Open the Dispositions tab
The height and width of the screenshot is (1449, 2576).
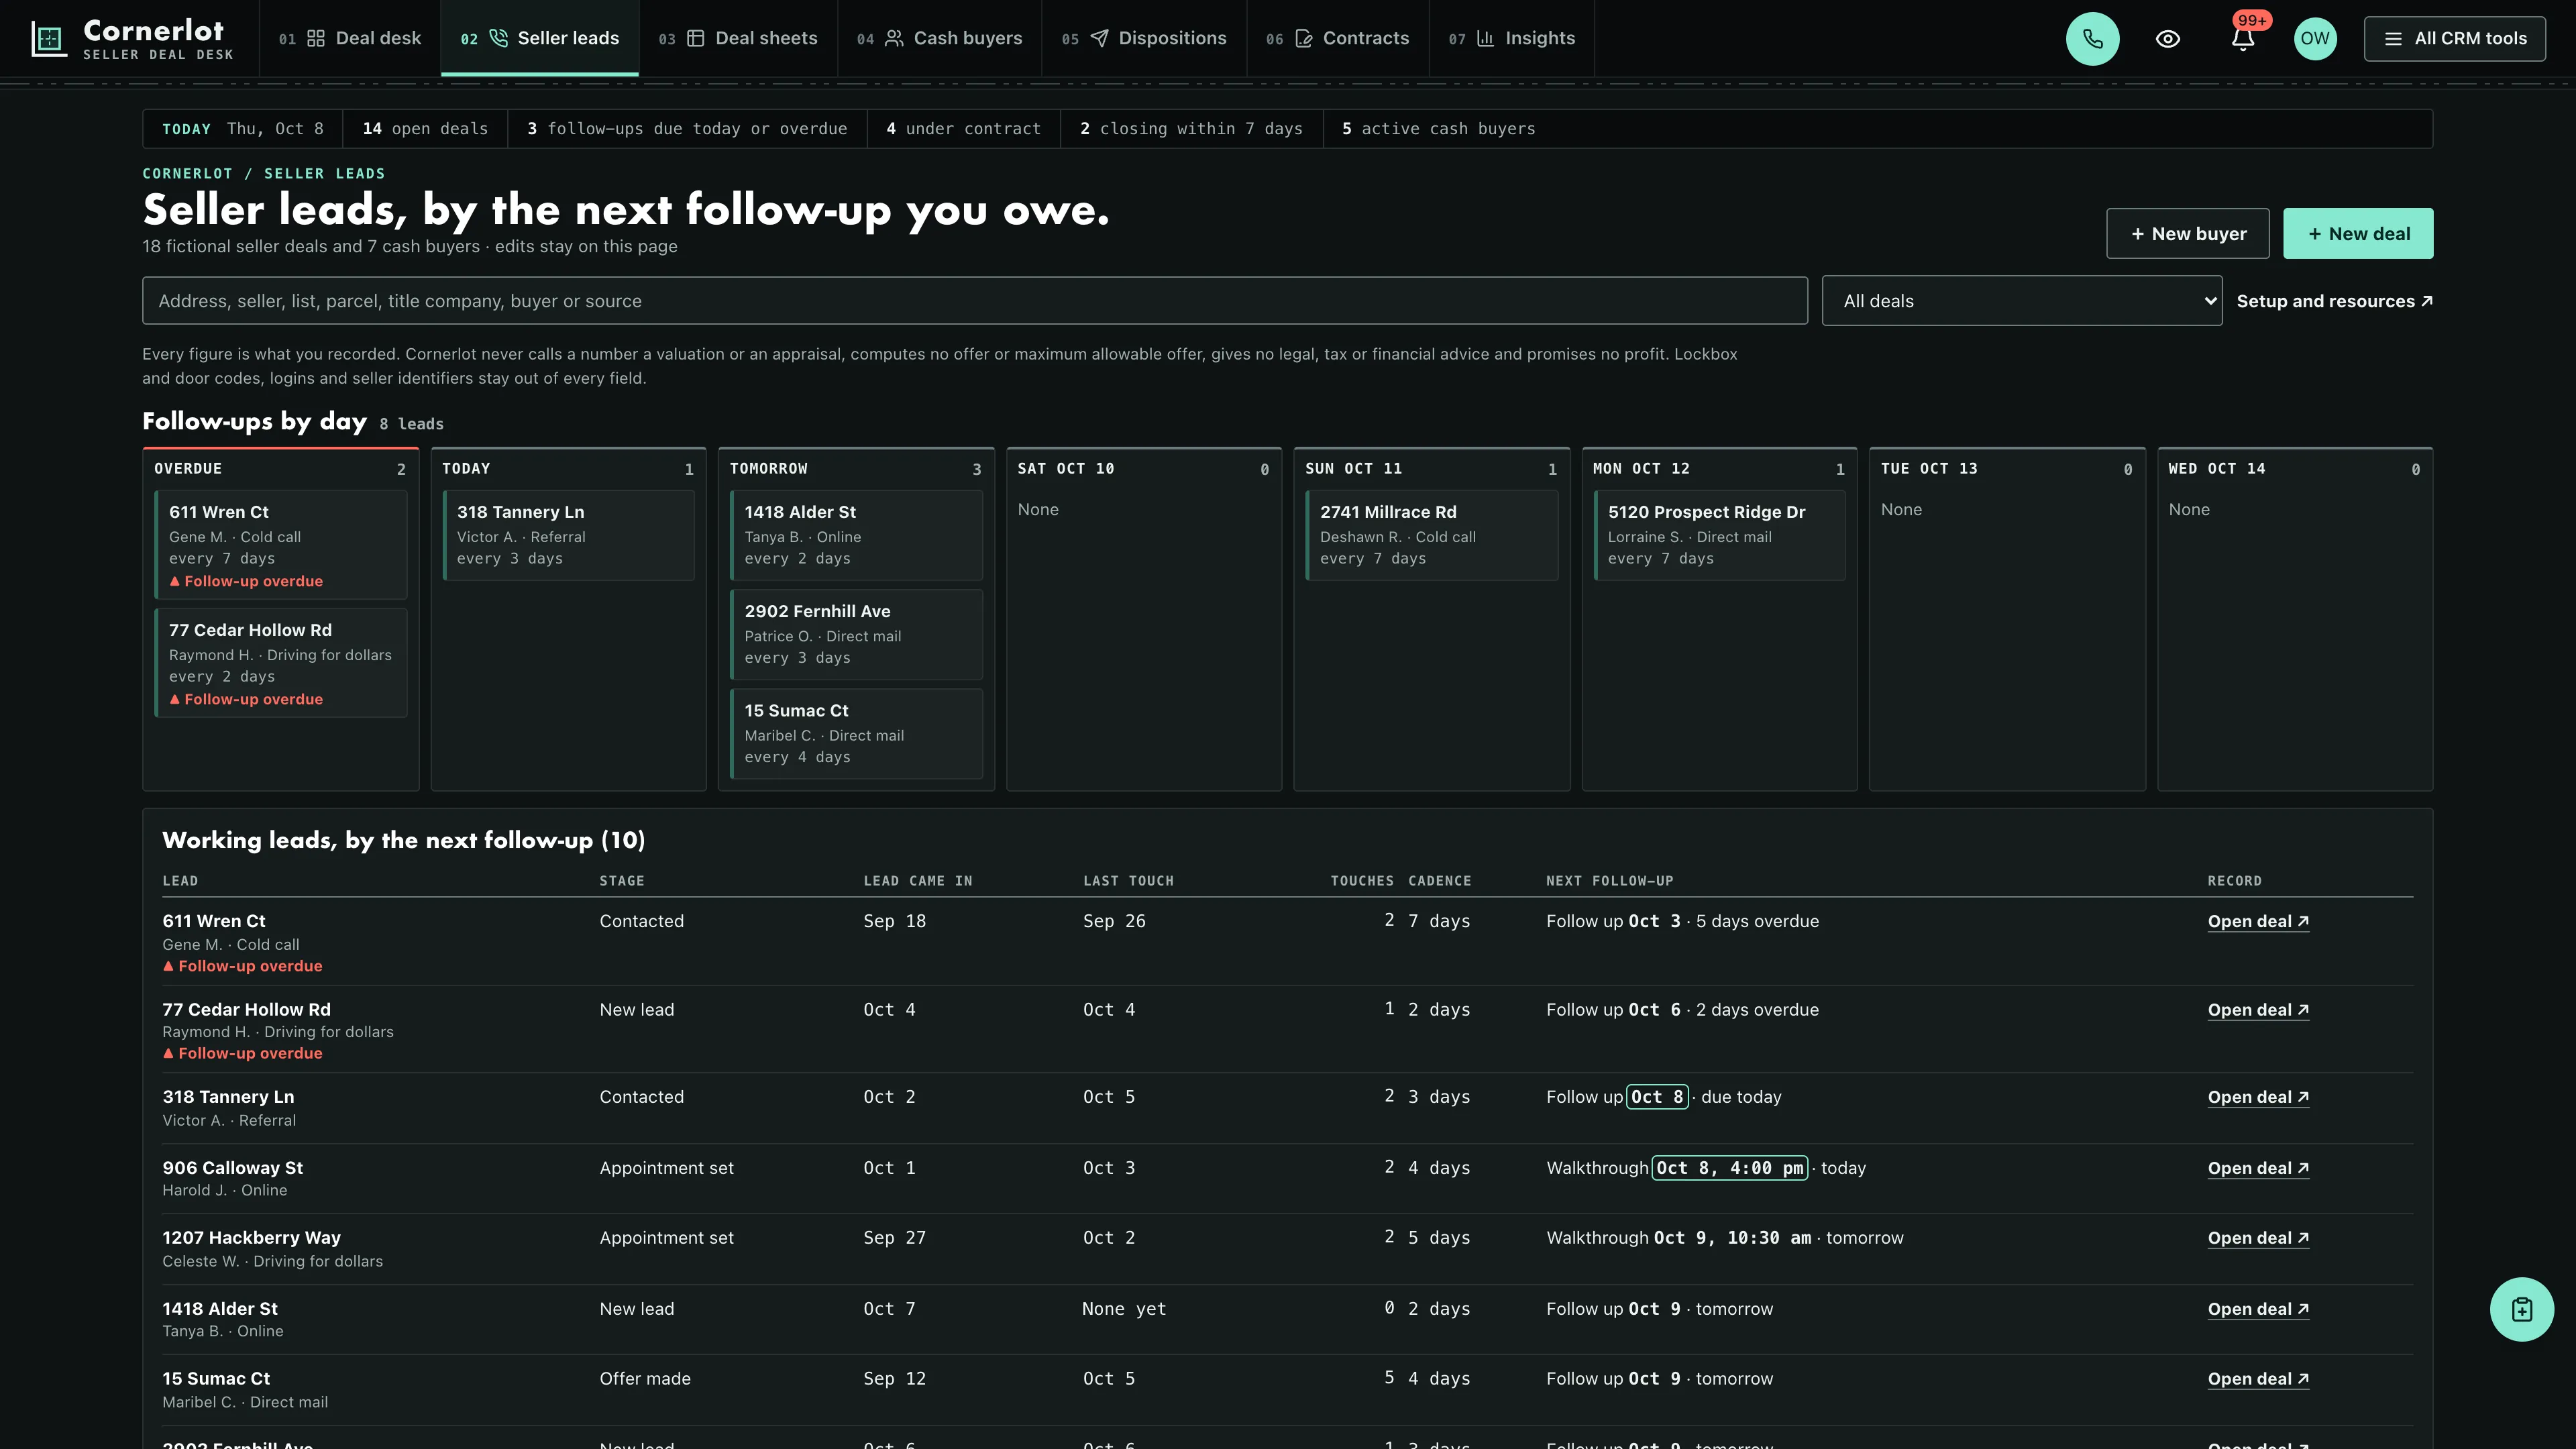pyautogui.click(x=1144, y=38)
